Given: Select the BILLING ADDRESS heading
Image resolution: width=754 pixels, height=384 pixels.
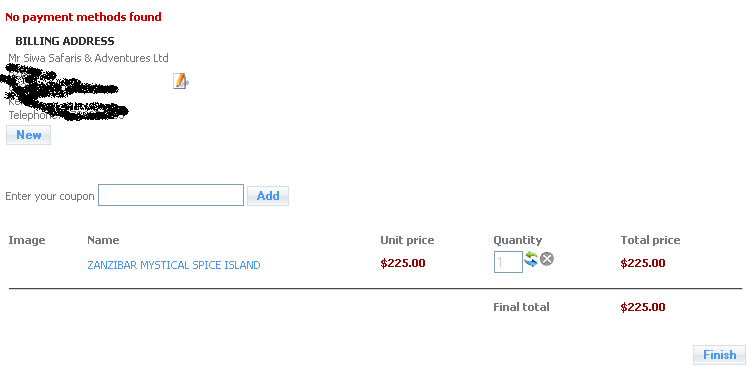Looking at the screenshot, I should (x=65, y=41).
